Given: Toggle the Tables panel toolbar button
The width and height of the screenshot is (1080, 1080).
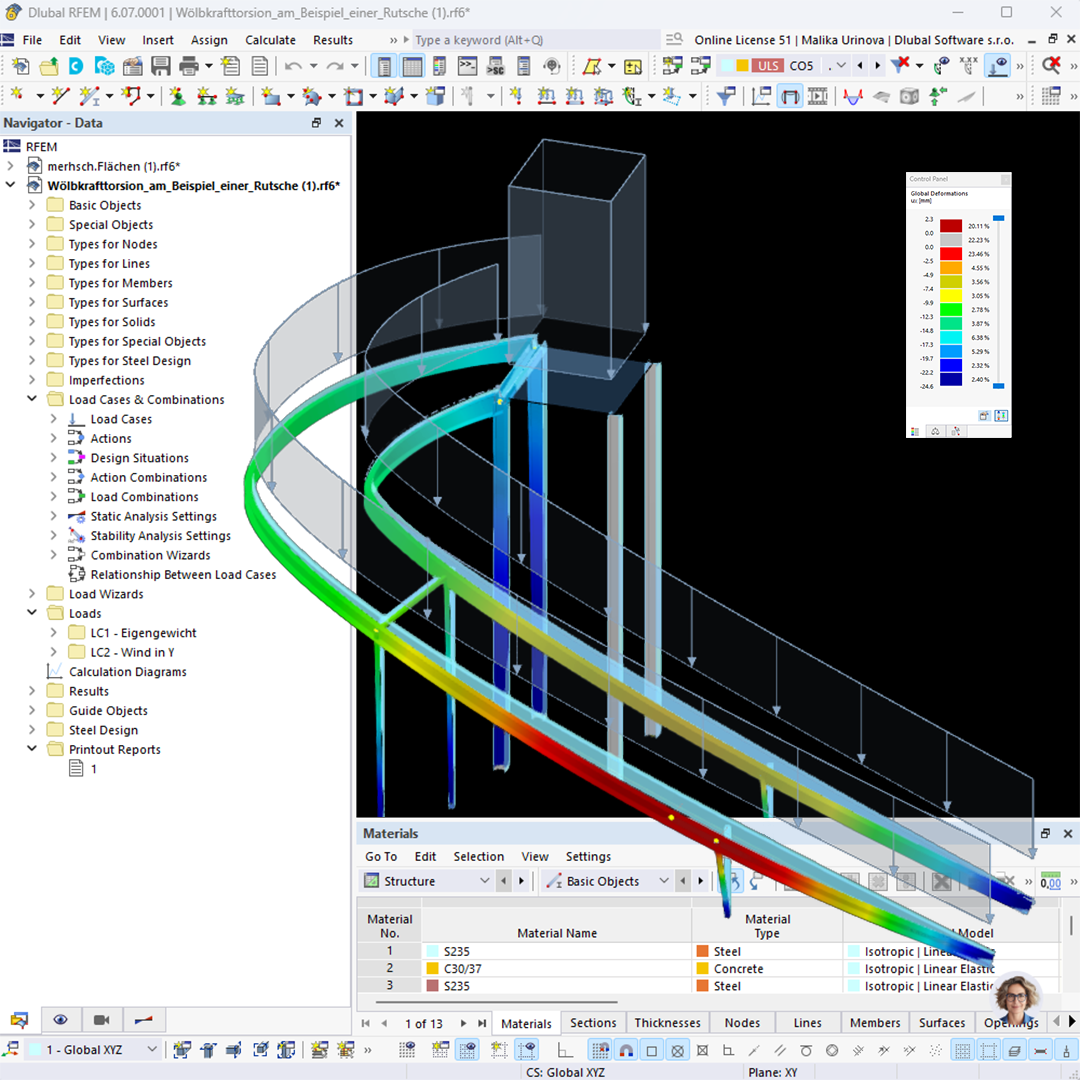Looking at the screenshot, I should click(413, 66).
